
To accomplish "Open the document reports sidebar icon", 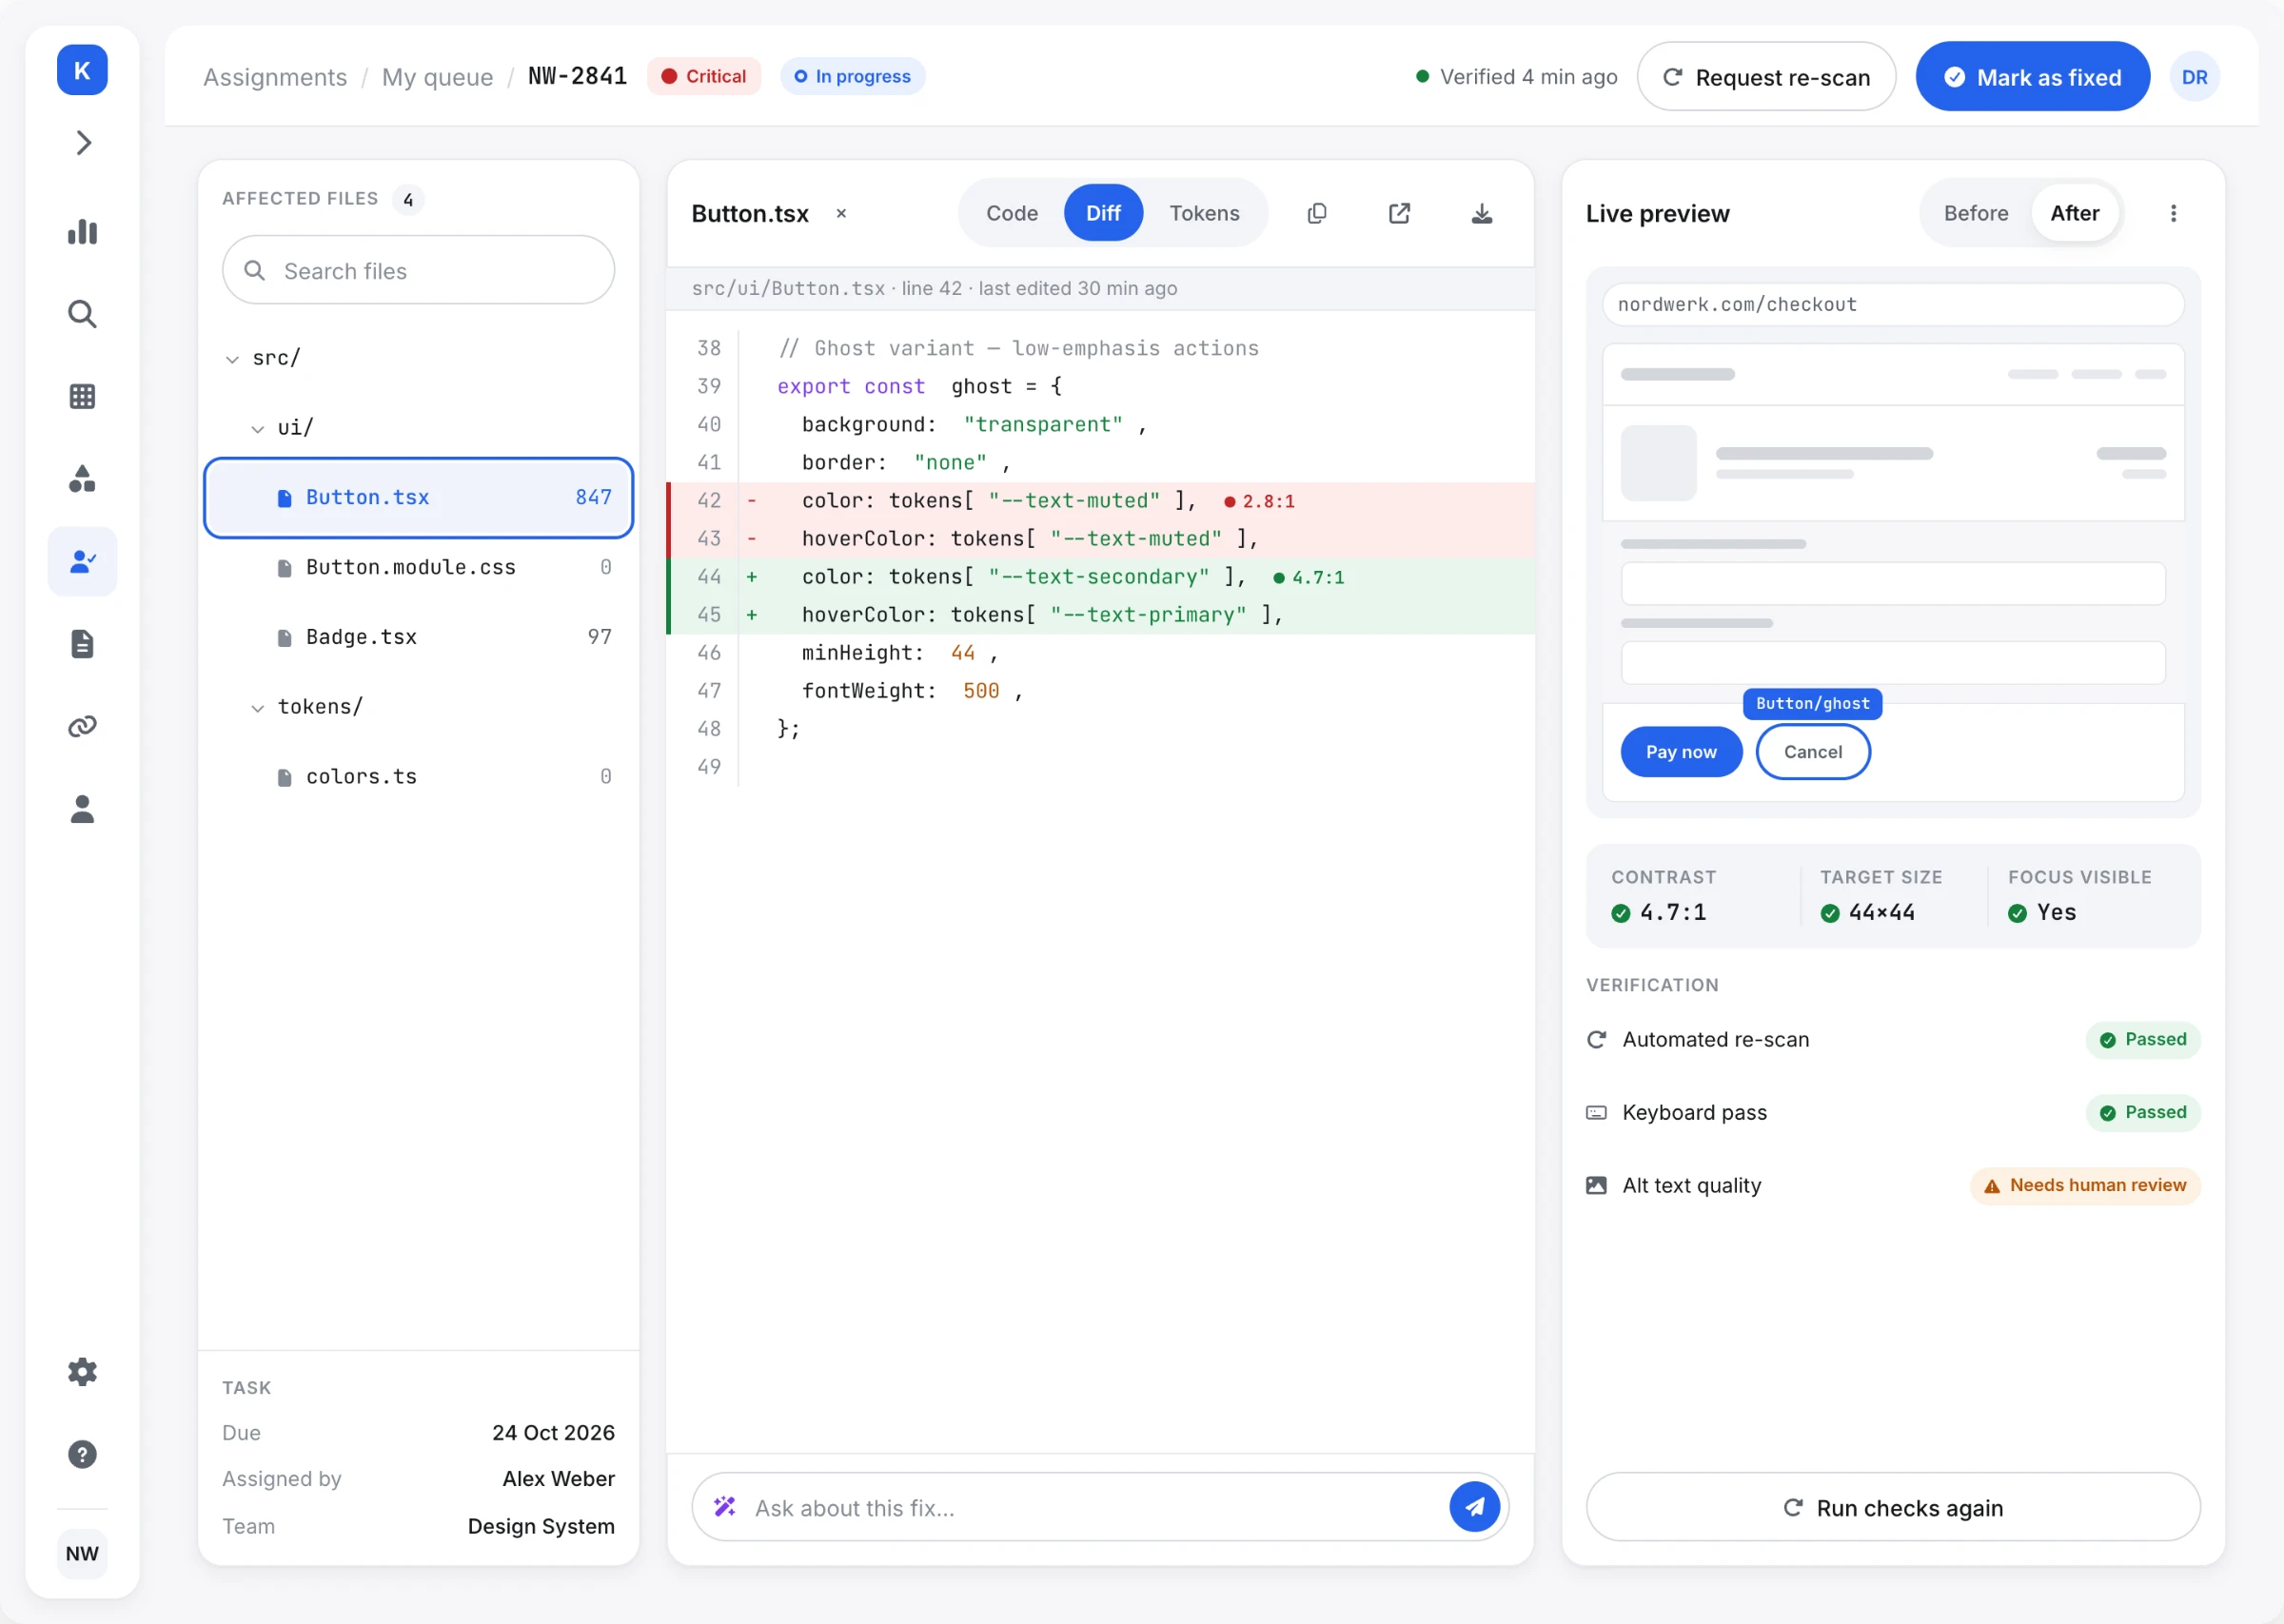I will (83, 644).
